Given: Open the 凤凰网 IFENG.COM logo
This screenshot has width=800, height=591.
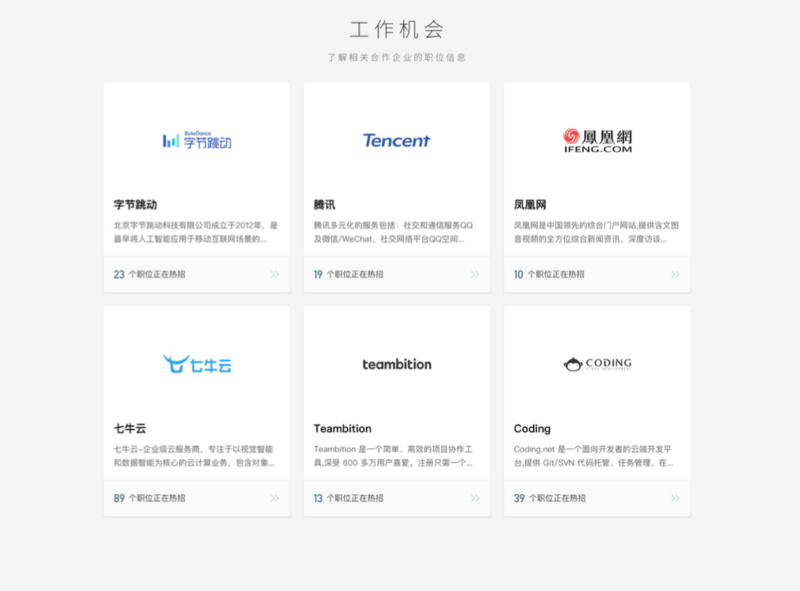Looking at the screenshot, I should pyautogui.click(x=597, y=140).
